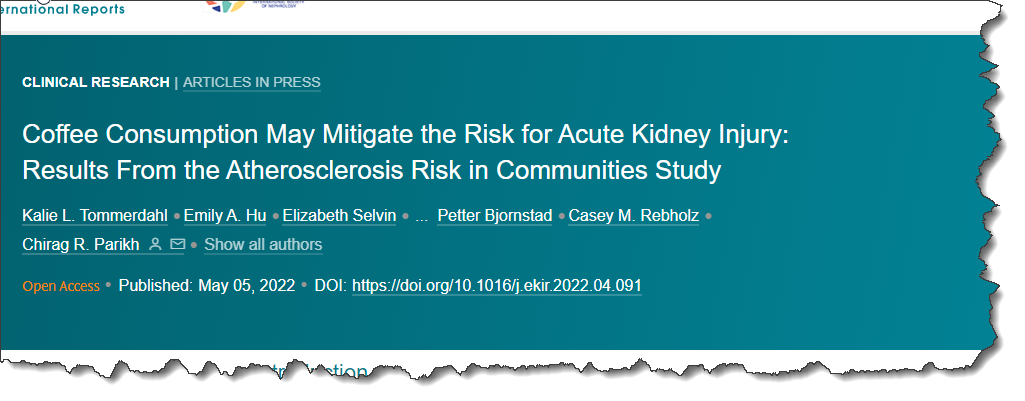Click the Coffee Consumption article title

406,152
